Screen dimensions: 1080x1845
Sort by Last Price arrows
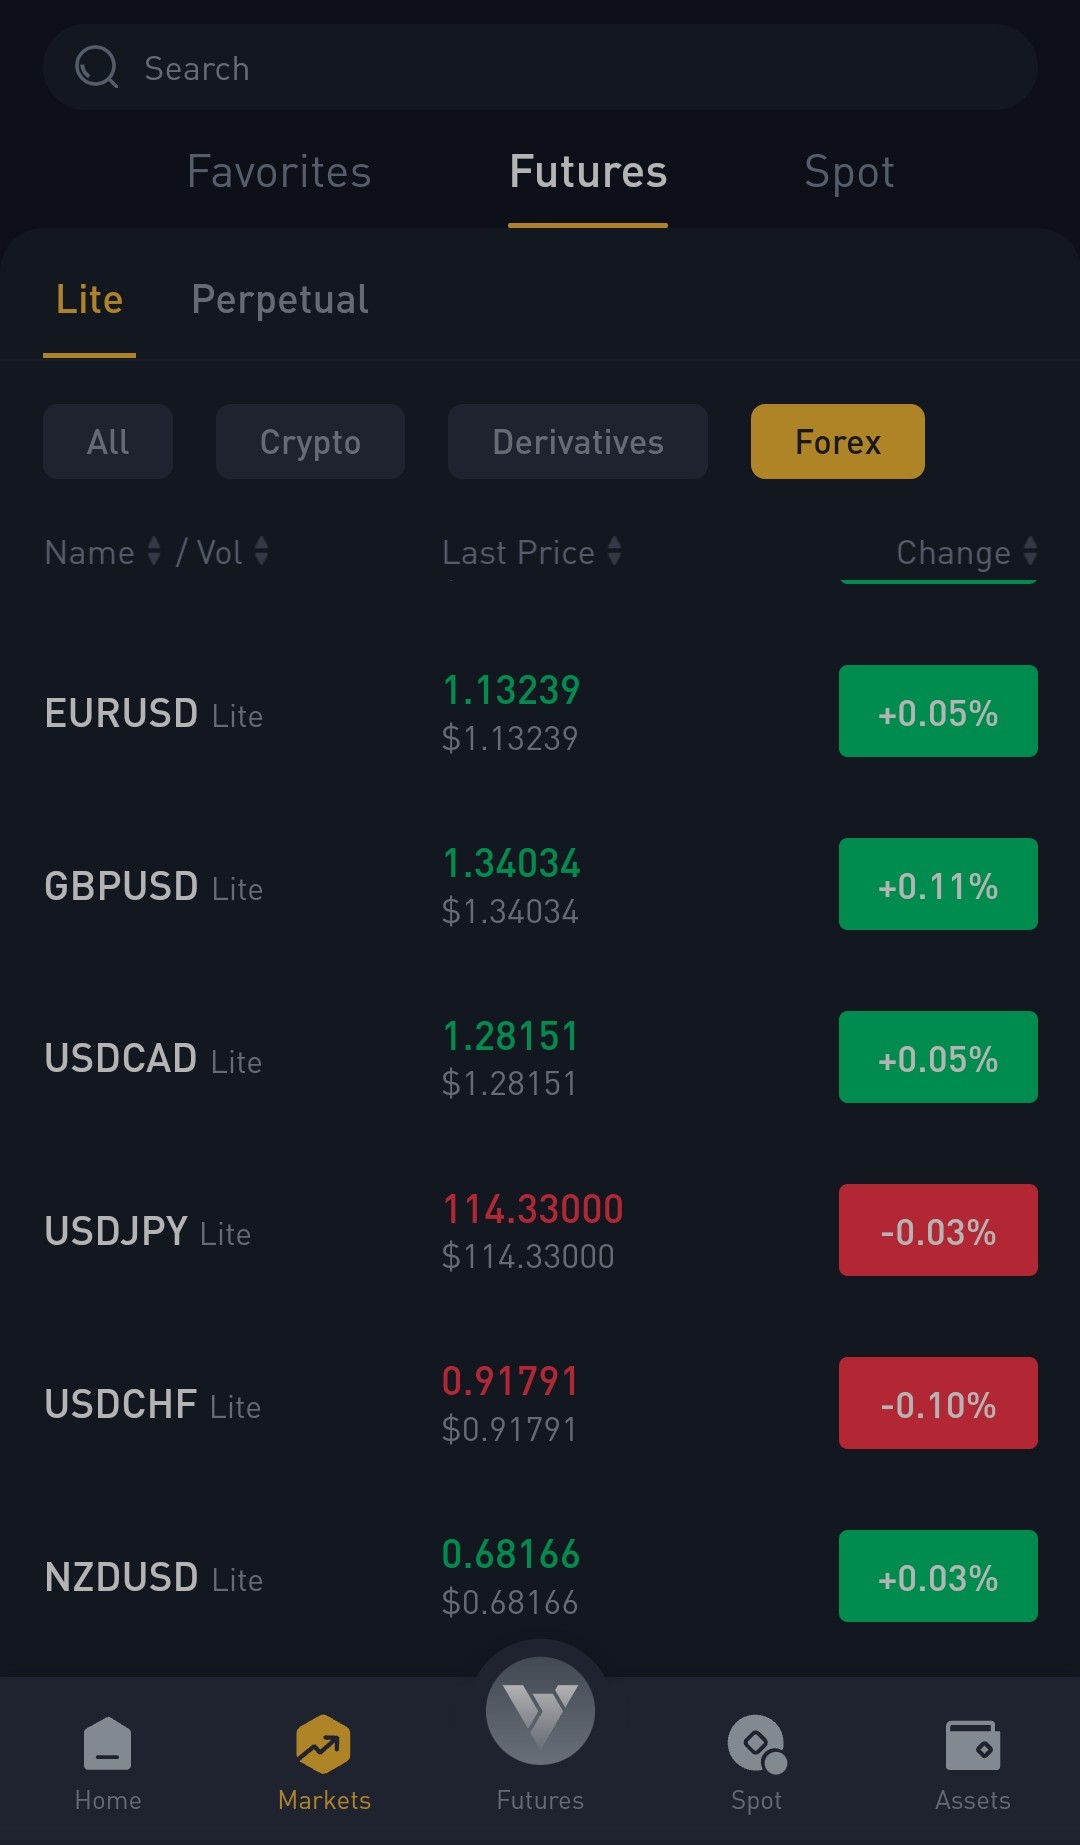(x=614, y=551)
